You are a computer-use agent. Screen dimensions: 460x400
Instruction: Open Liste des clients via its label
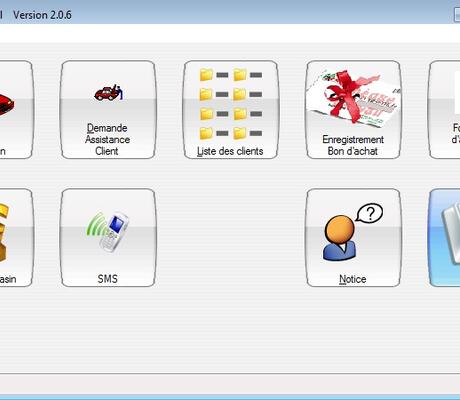[230, 151]
